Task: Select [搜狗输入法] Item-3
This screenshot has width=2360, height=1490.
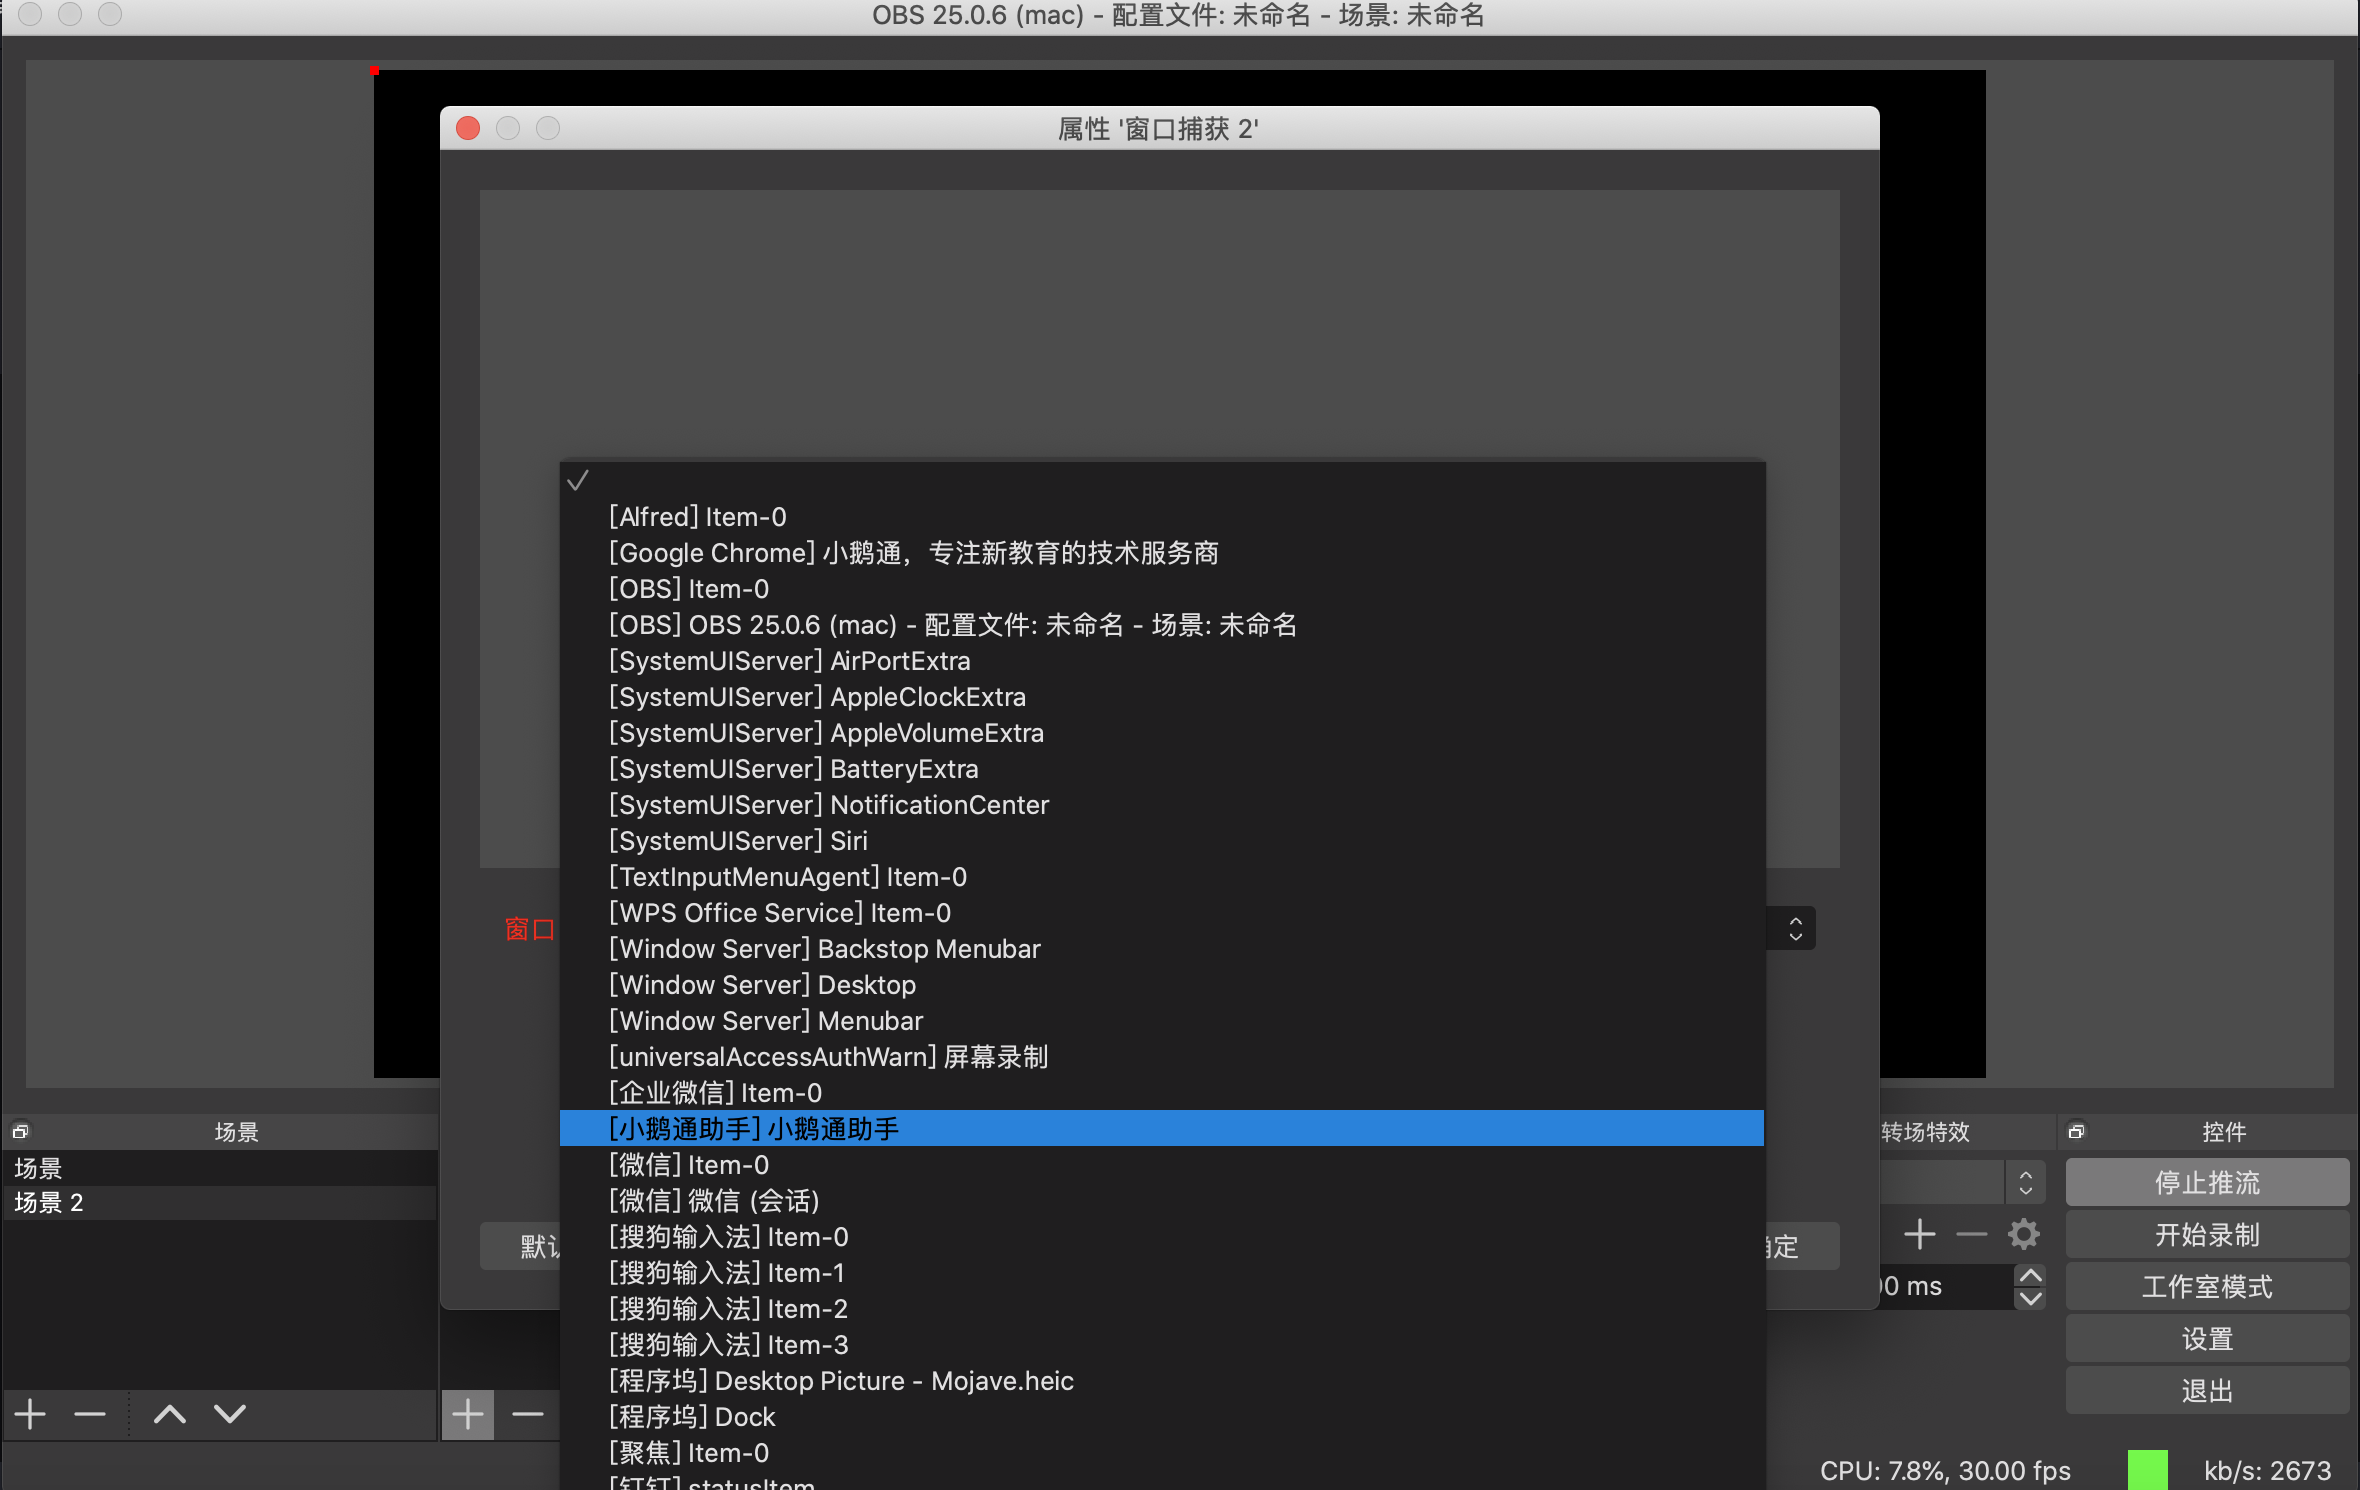Action: [1162, 1345]
